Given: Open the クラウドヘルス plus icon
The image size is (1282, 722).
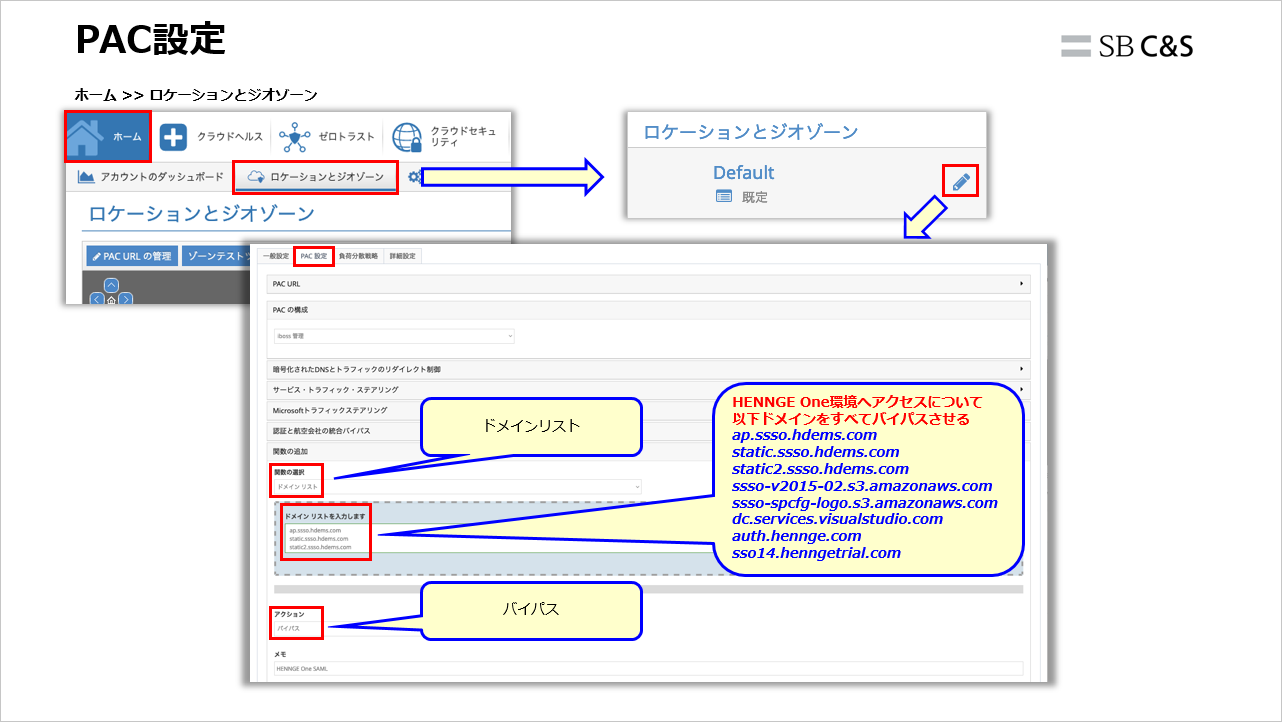Looking at the screenshot, I should pyautogui.click(x=173, y=137).
